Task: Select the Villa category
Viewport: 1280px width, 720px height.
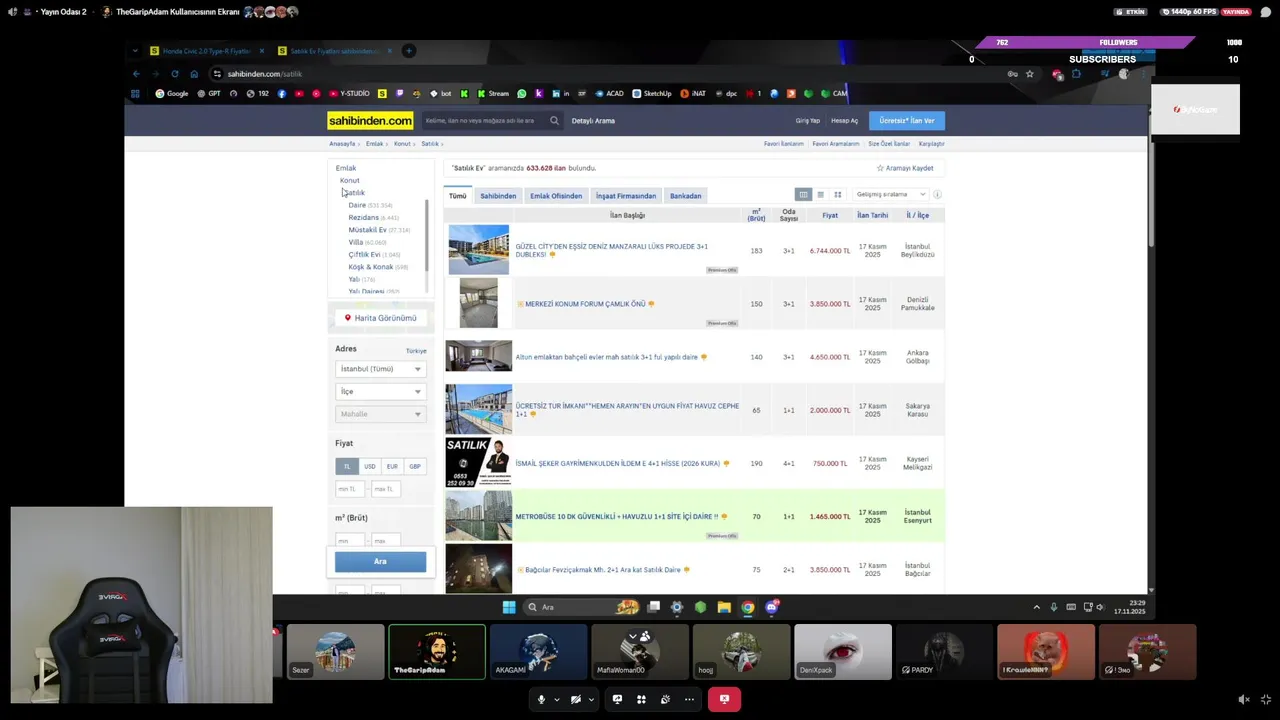Action: (x=356, y=242)
